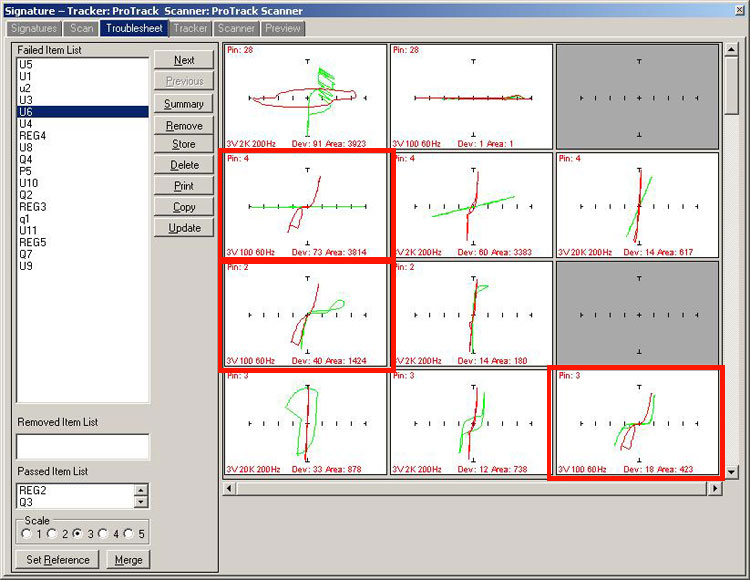Open the Scan tab
Screen dimensions: 750x580
point(81,28)
